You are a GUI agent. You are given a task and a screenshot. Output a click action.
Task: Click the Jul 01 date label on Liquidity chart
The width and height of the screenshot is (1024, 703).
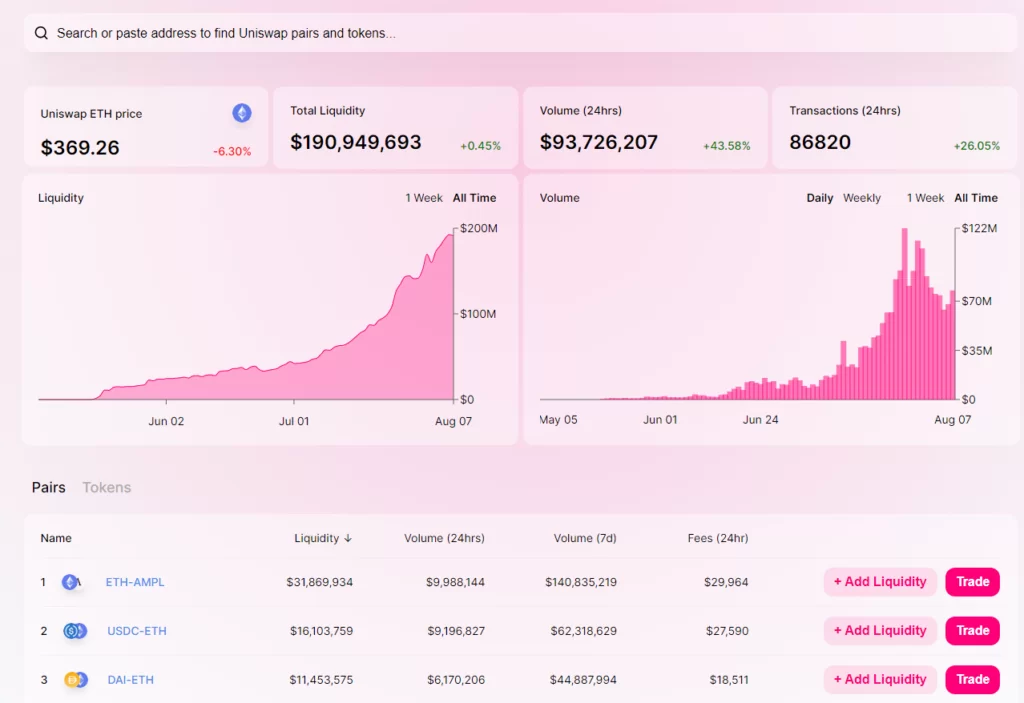pos(294,421)
